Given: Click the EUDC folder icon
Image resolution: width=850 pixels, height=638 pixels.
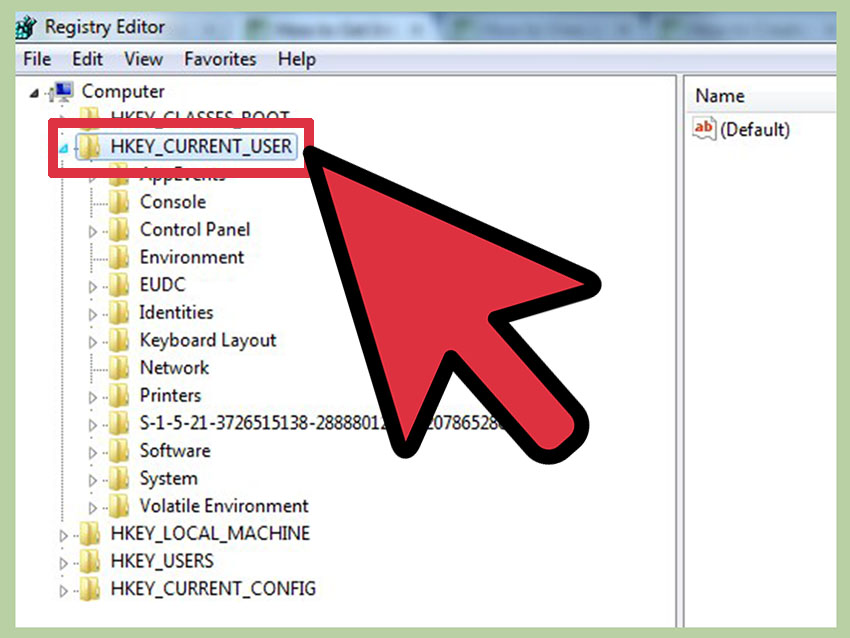Looking at the screenshot, I should tap(119, 285).
